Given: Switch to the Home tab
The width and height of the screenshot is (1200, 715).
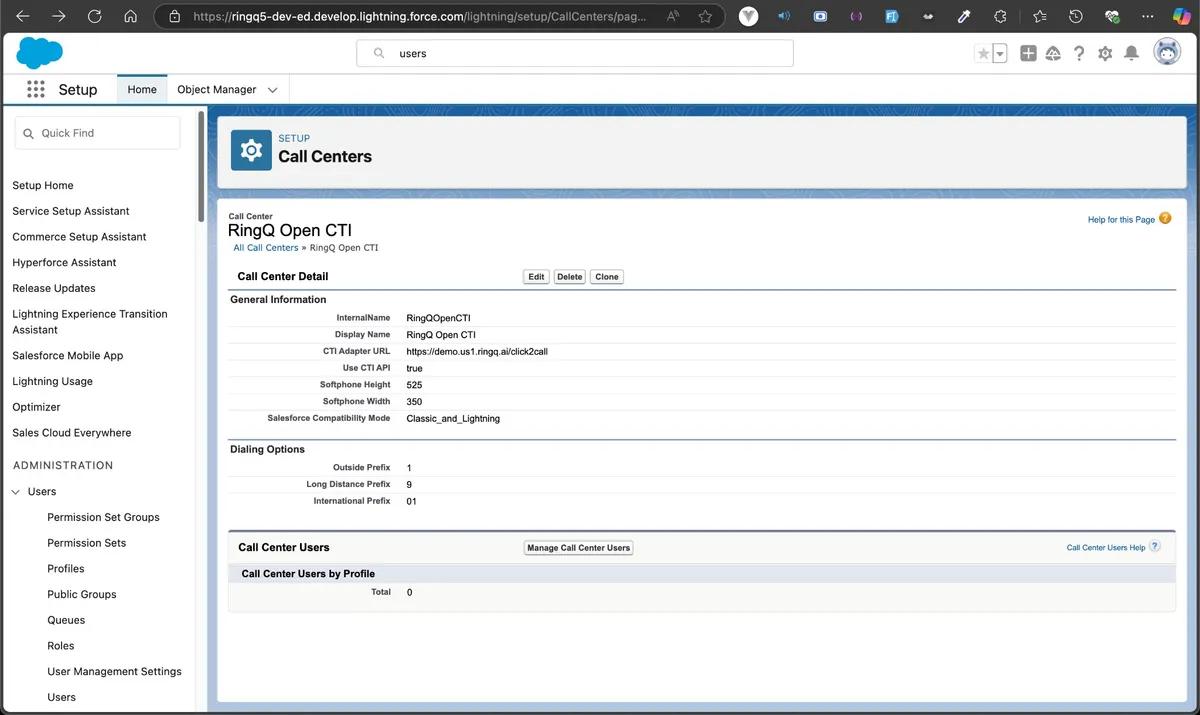Looking at the screenshot, I should pyautogui.click(x=142, y=89).
